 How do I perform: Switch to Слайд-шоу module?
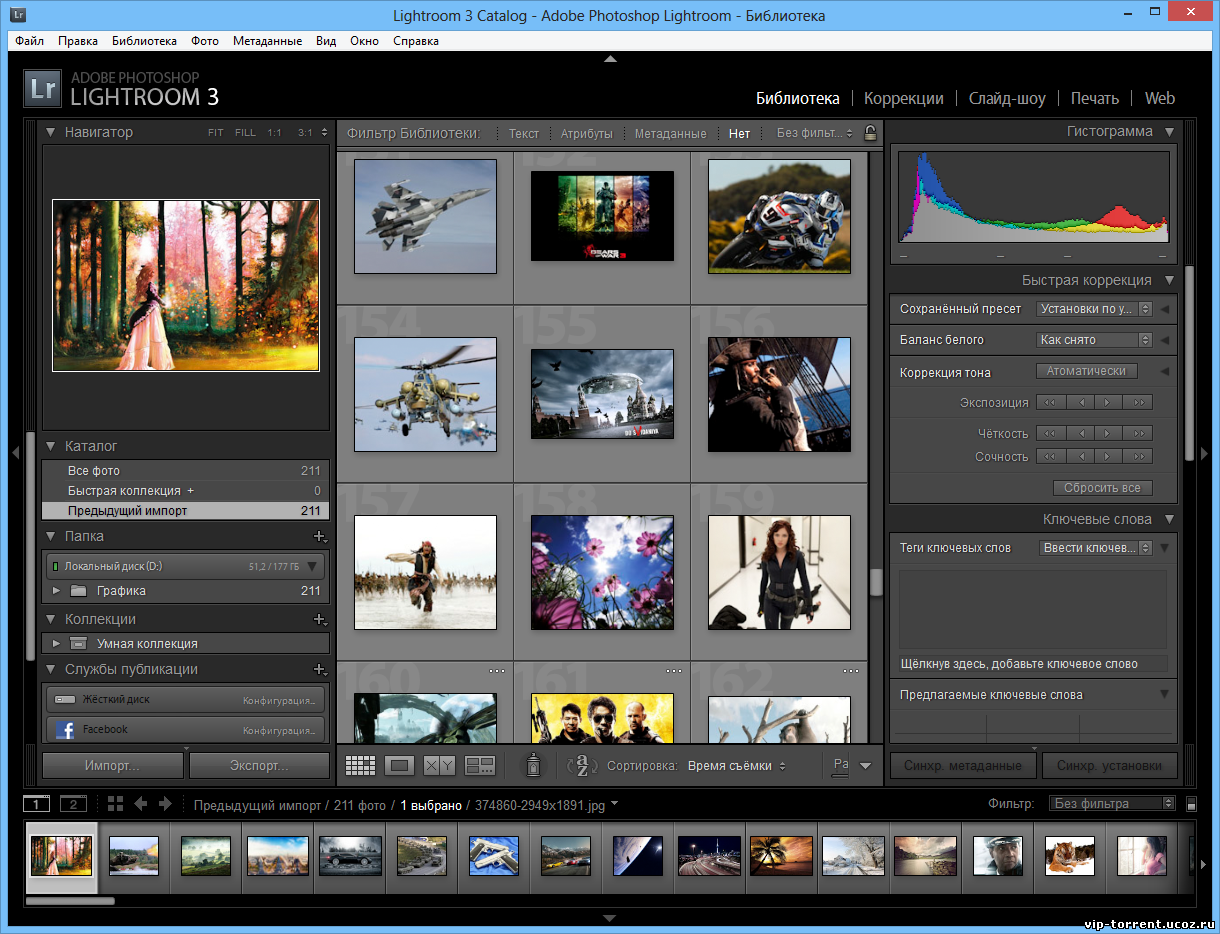click(1007, 98)
